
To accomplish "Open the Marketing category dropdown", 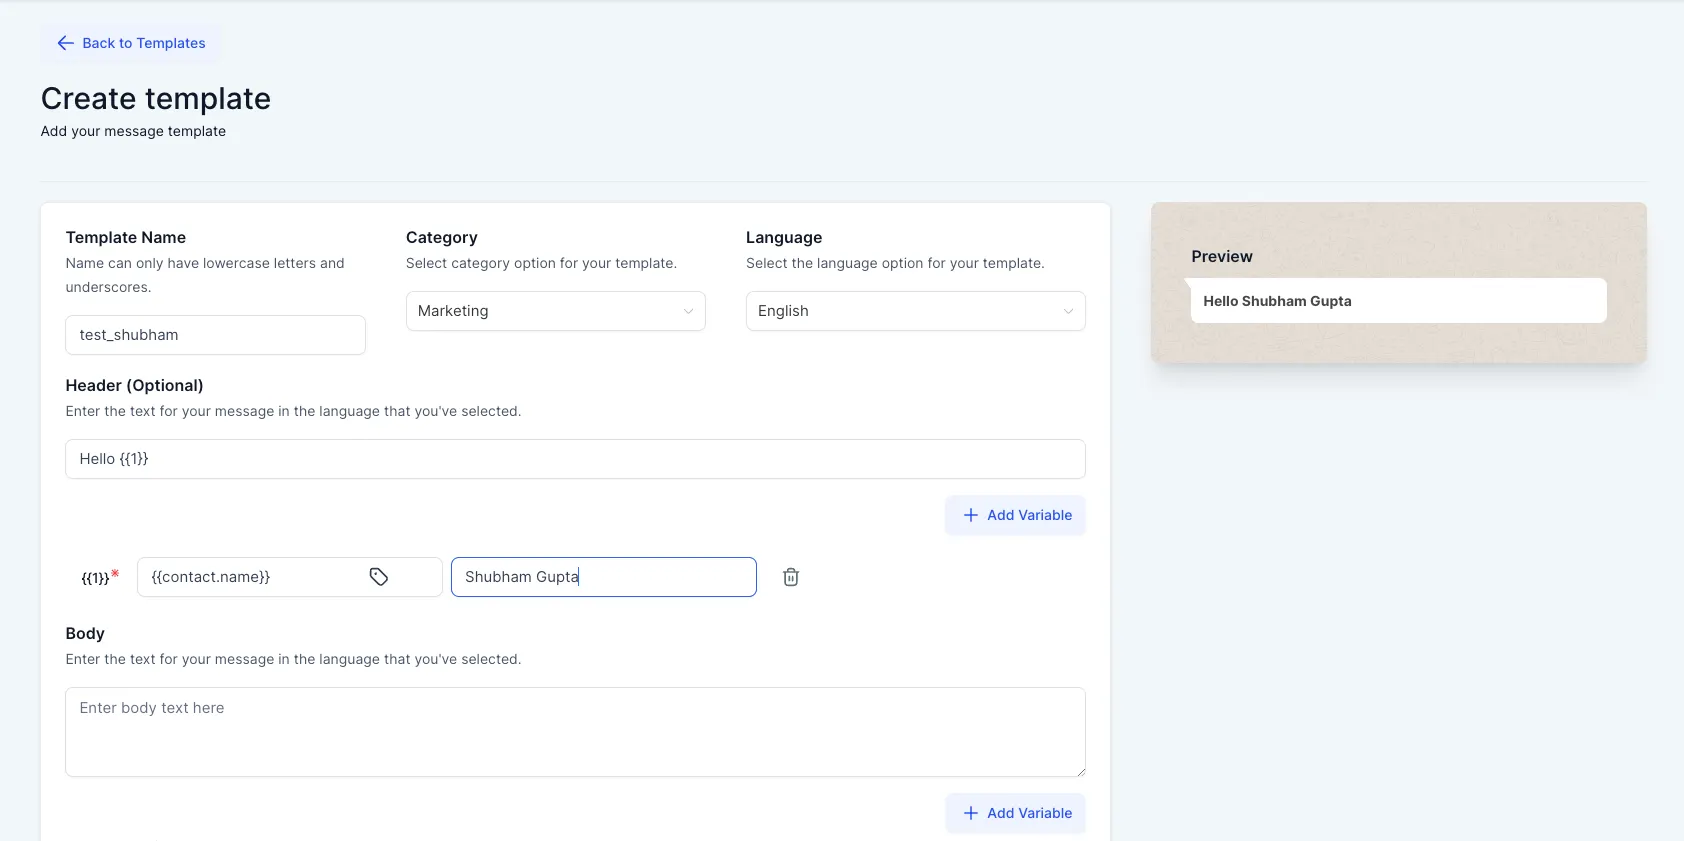I will [x=556, y=311].
